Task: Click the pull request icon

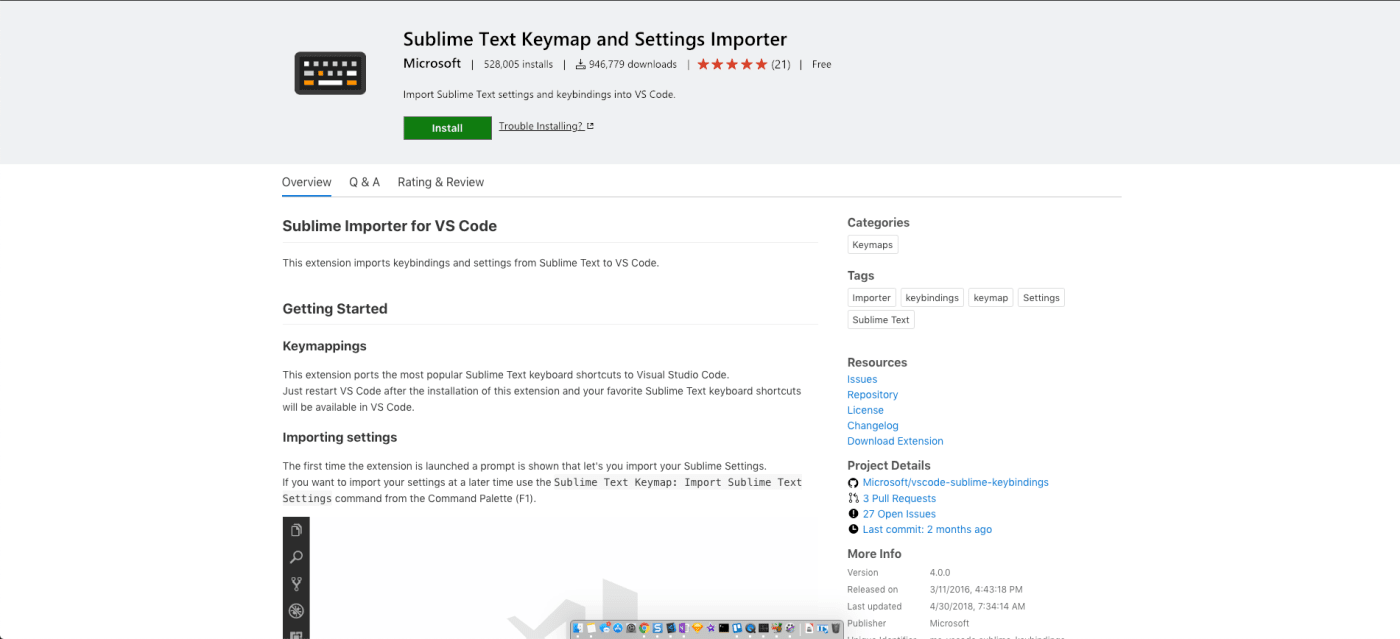Action: click(x=853, y=498)
